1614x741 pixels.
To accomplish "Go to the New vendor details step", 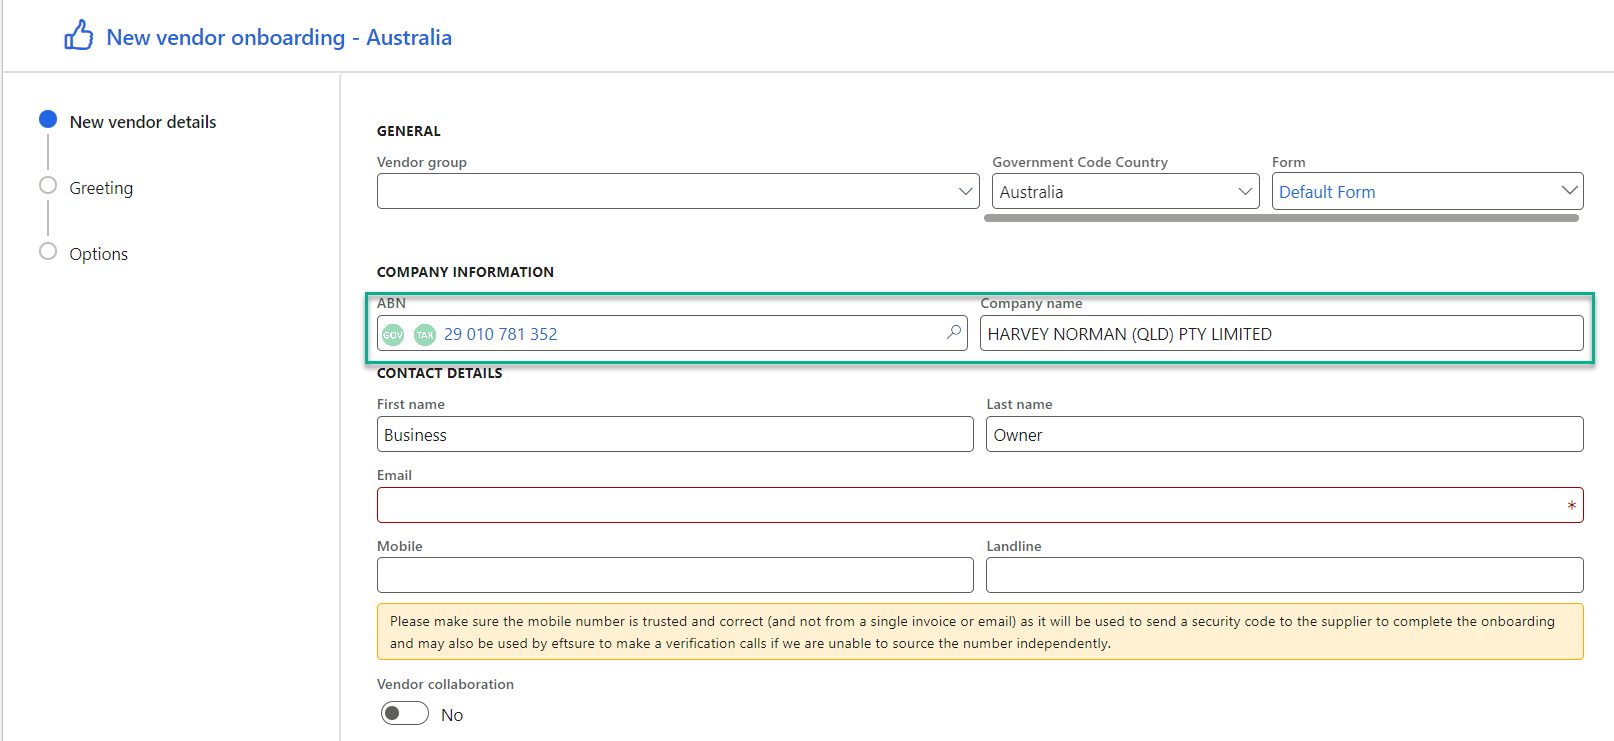I will [142, 122].
